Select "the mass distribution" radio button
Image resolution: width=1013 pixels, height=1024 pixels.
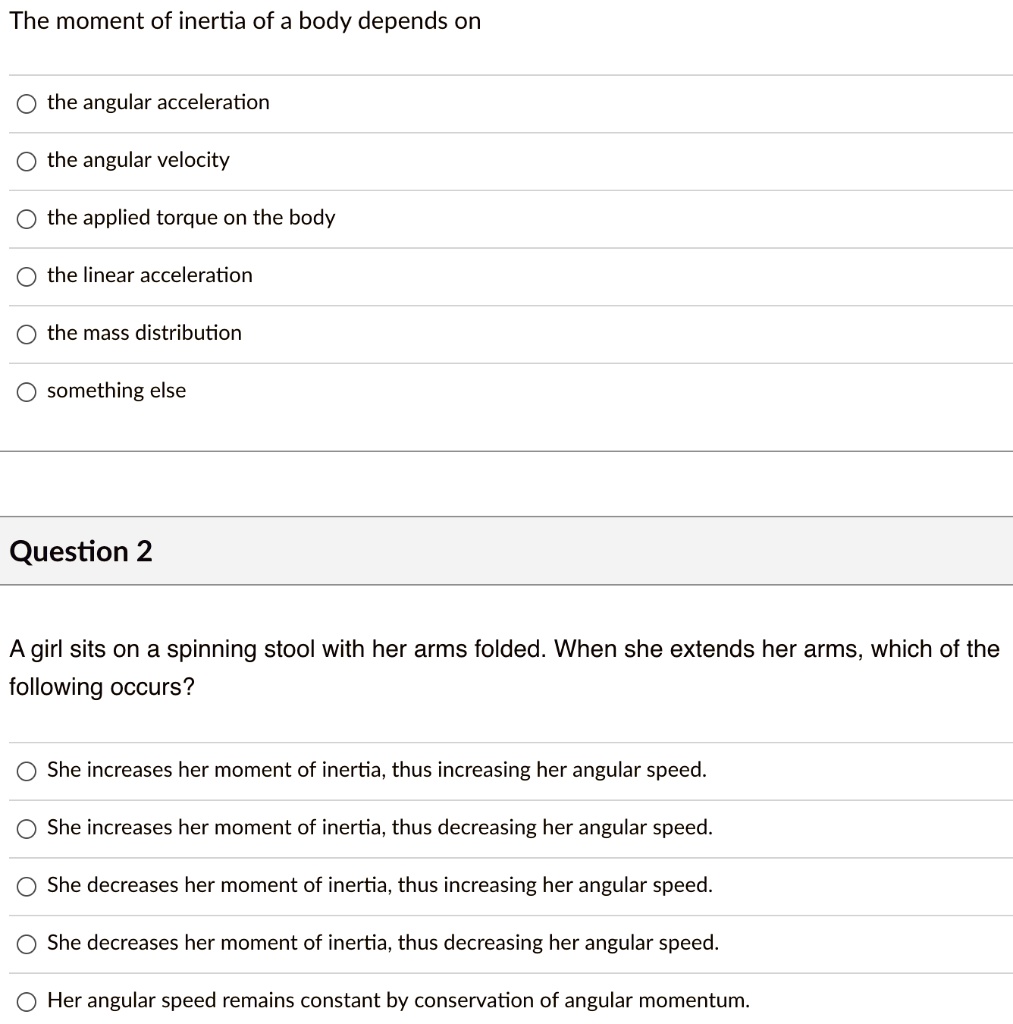point(26,334)
